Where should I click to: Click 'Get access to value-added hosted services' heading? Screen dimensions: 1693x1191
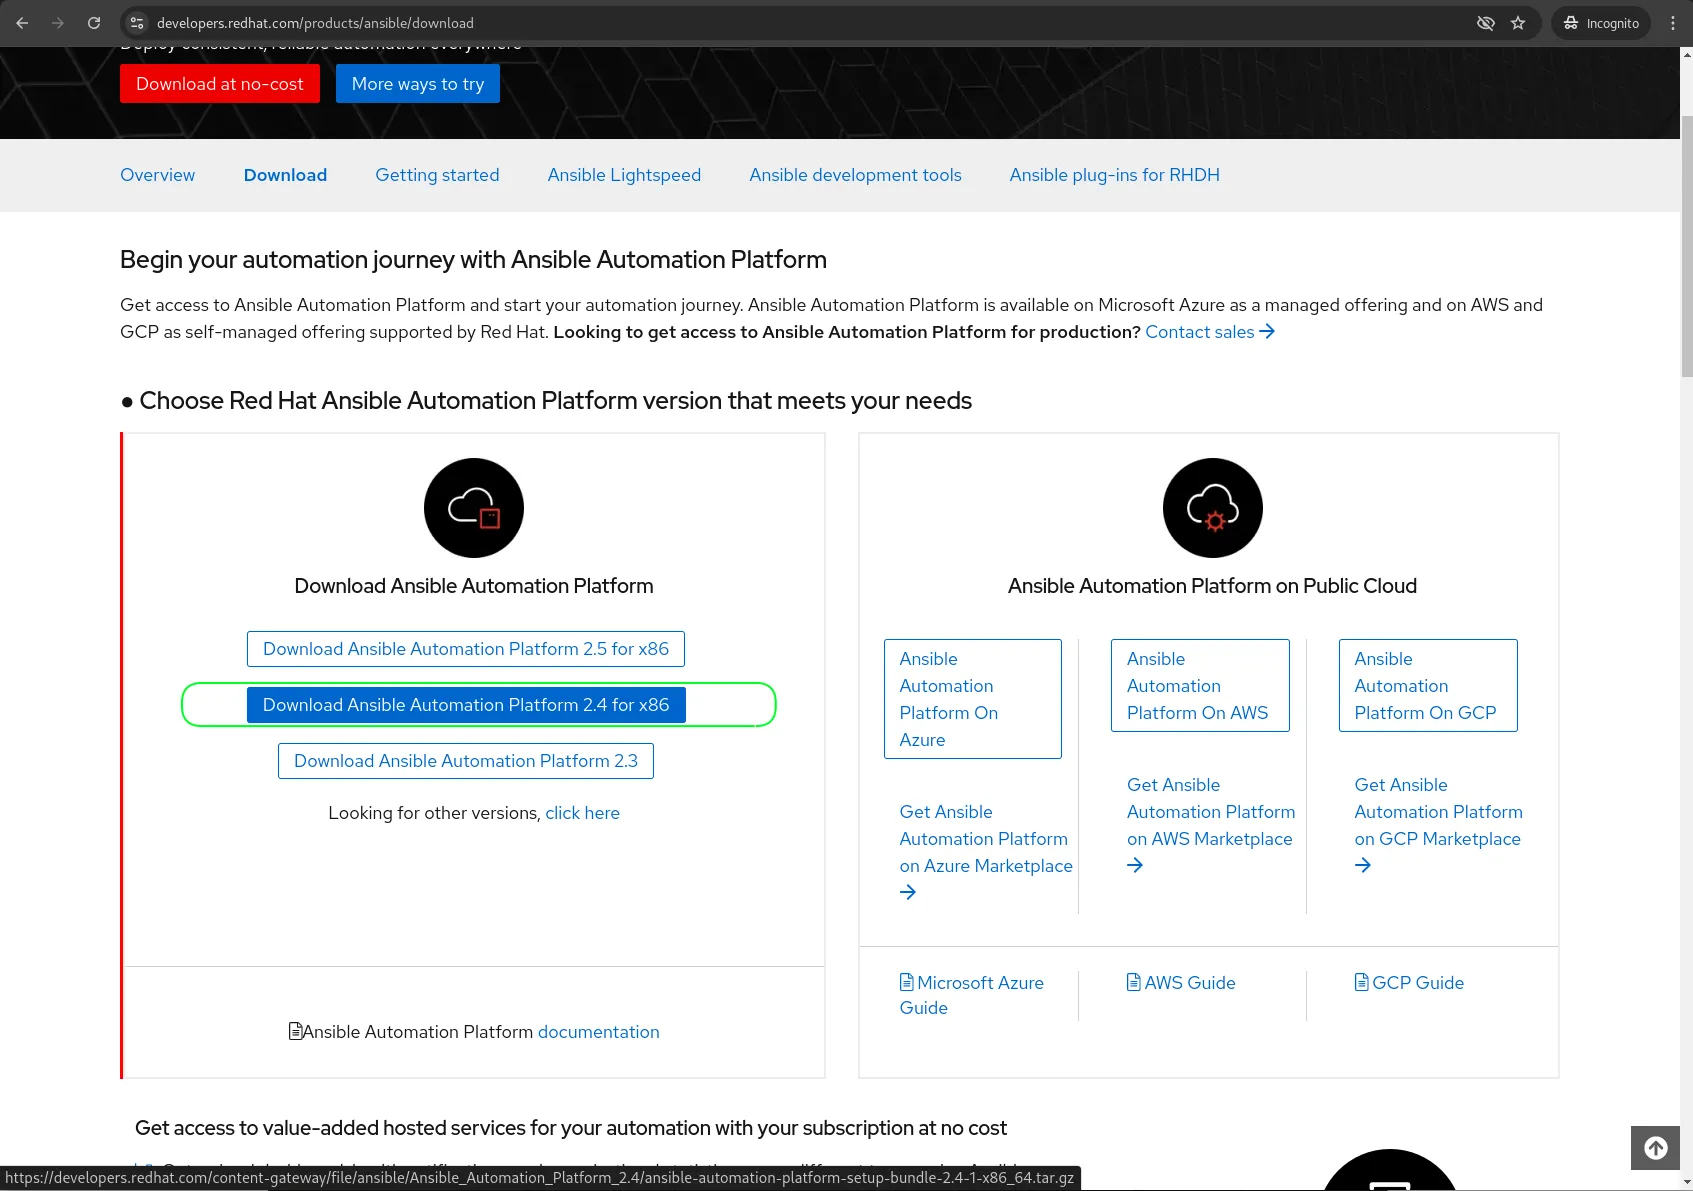(x=571, y=1128)
